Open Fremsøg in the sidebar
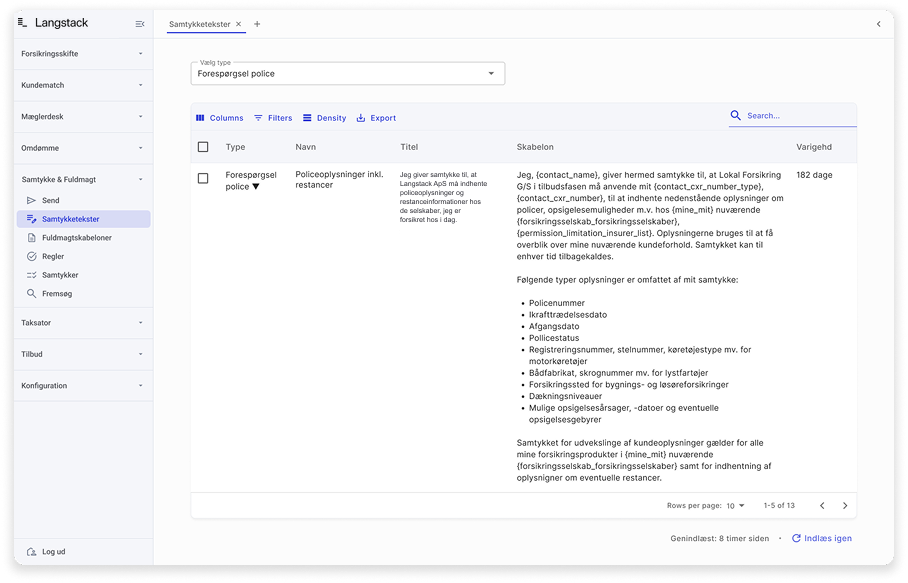 click(x=83, y=294)
